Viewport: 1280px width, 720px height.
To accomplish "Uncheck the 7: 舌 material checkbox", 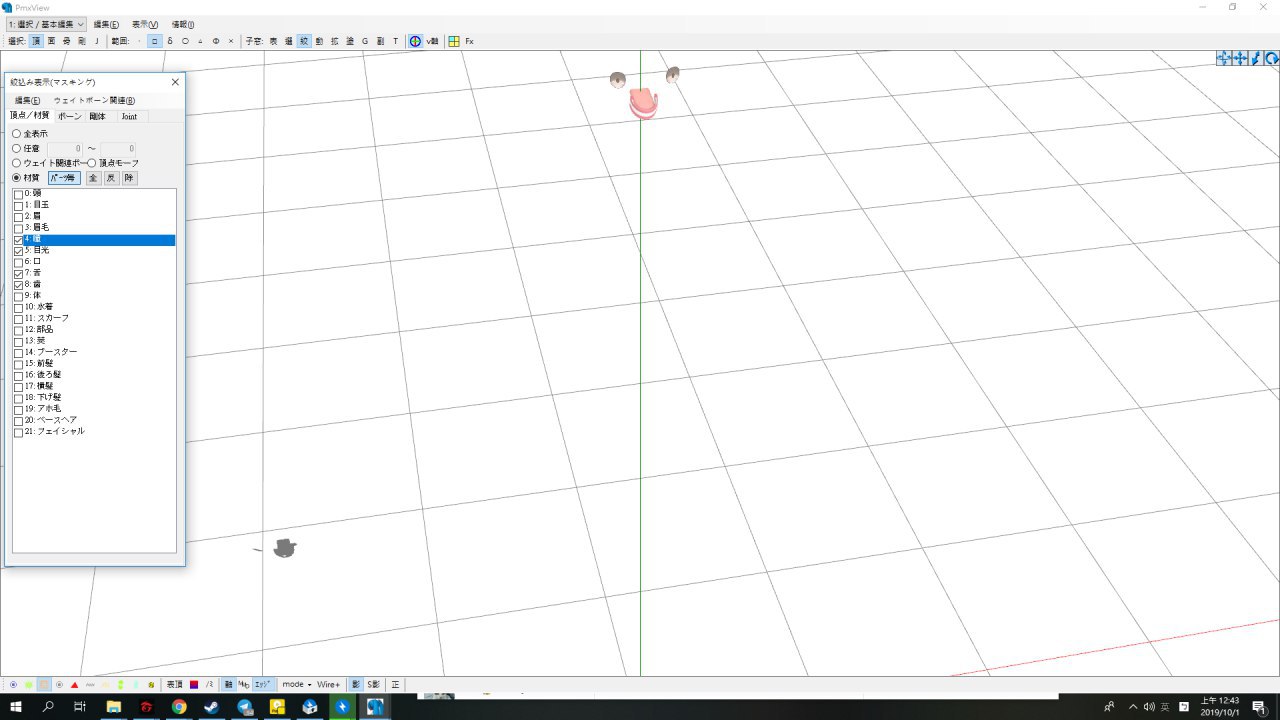I will (x=18, y=273).
